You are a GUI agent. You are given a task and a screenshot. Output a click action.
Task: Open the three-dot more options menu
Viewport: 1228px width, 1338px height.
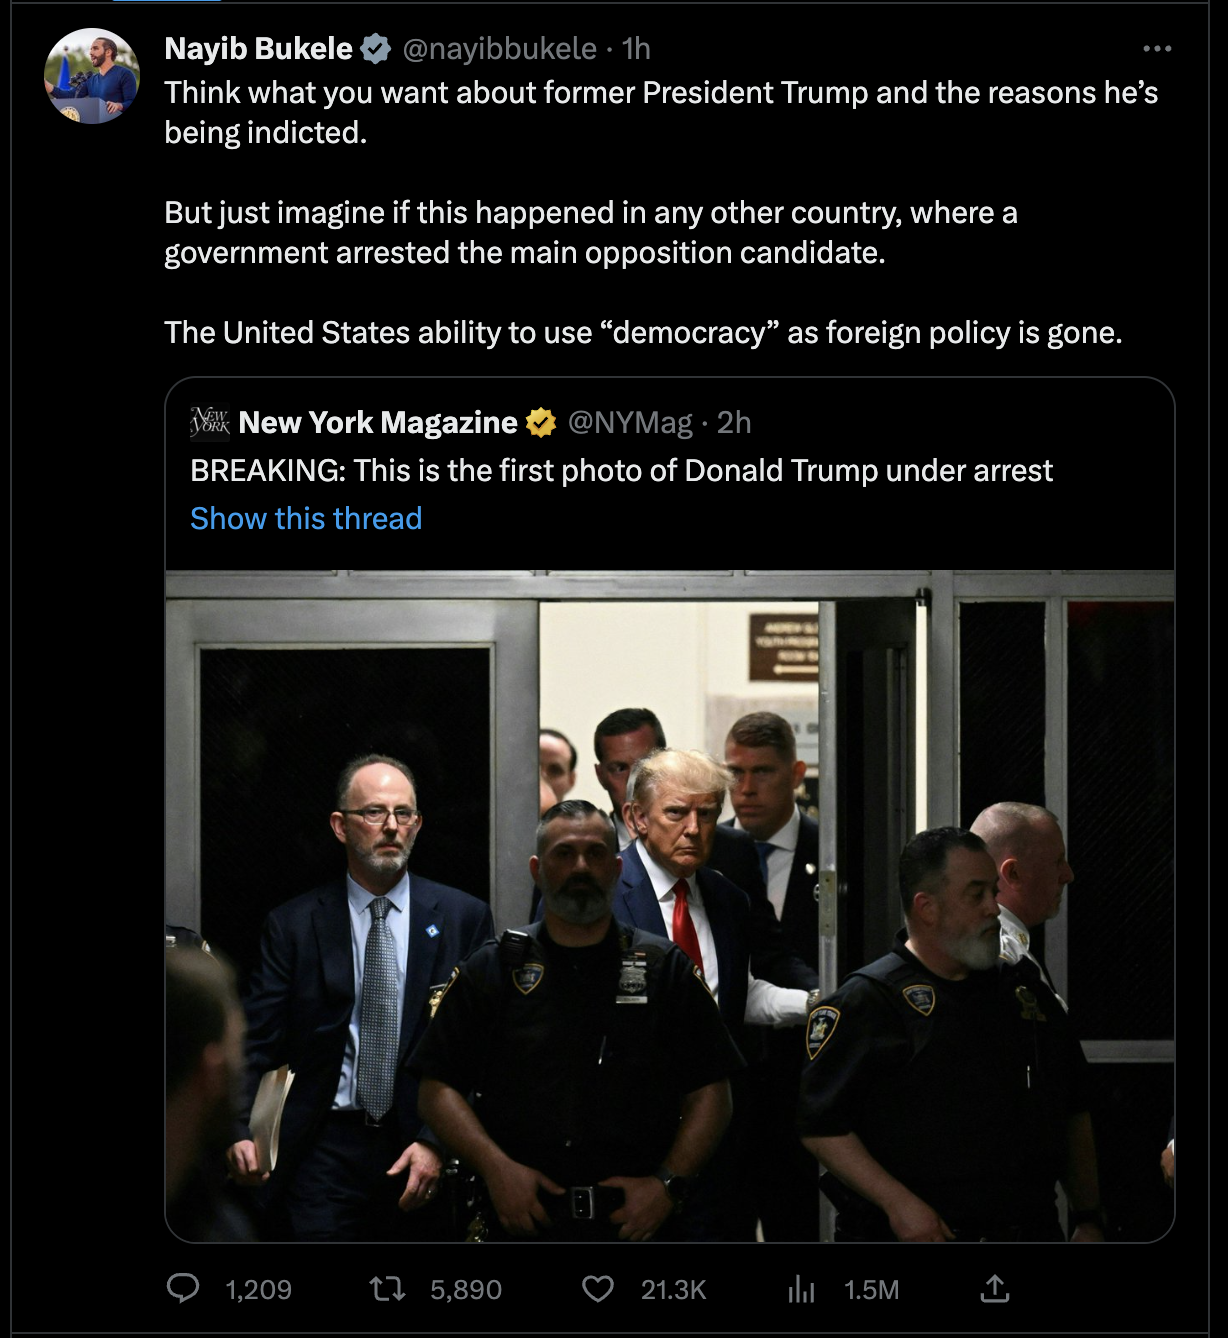click(1157, 48)
